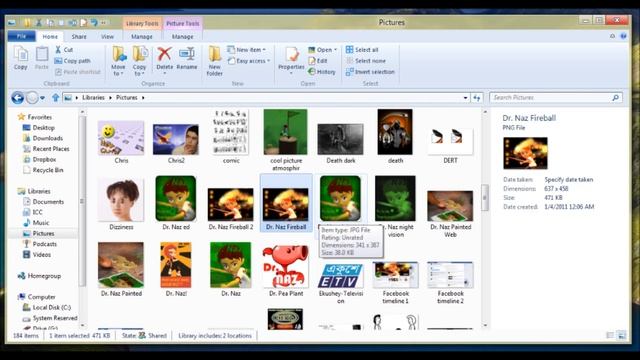Click Invert selection
This screenshot has width=640, height=360.
tap(370, 72)
